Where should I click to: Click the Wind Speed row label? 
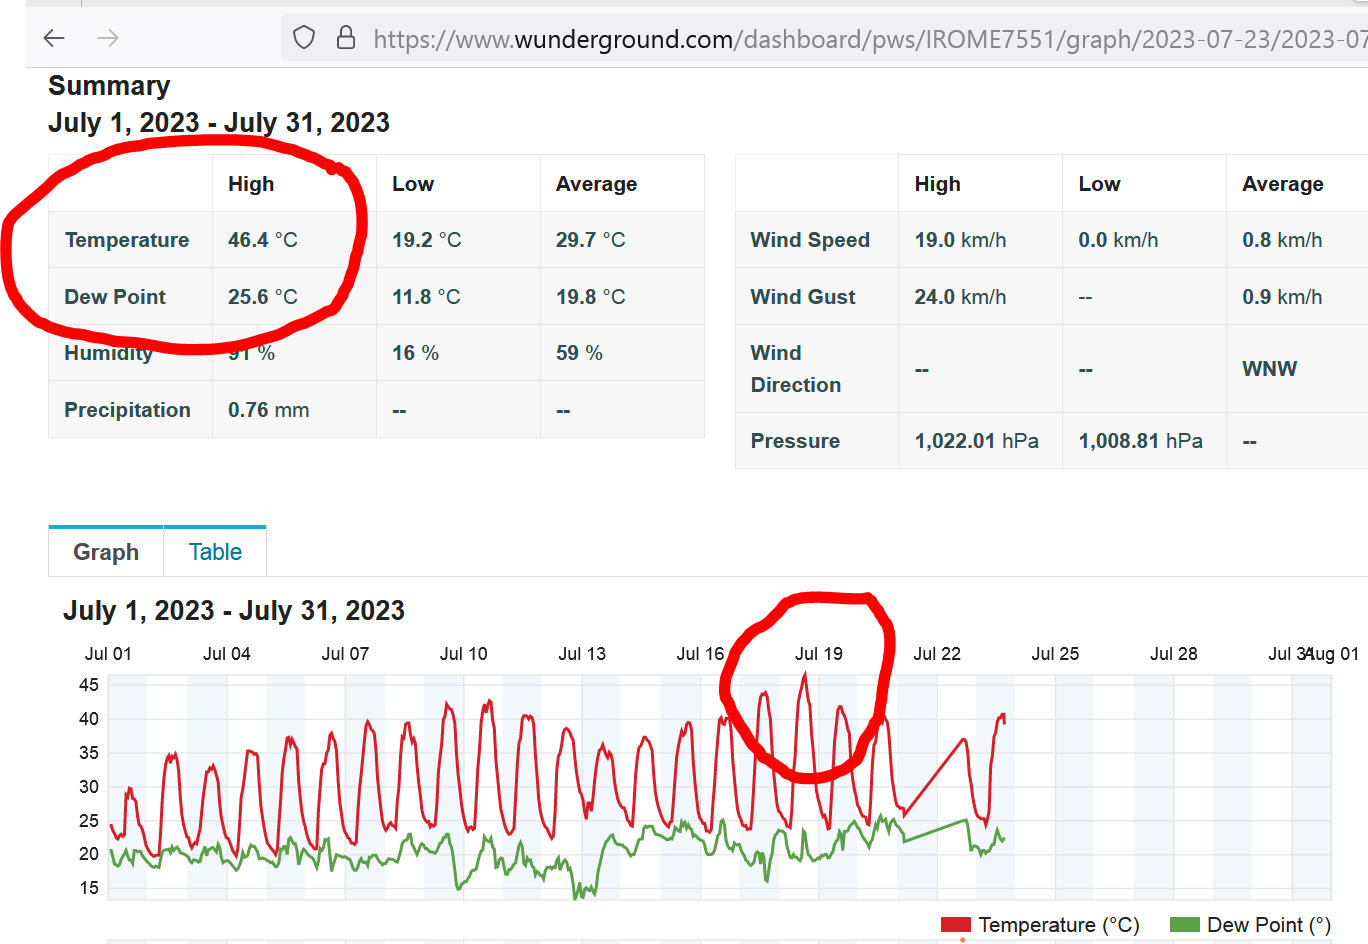(x=810, y=240)
